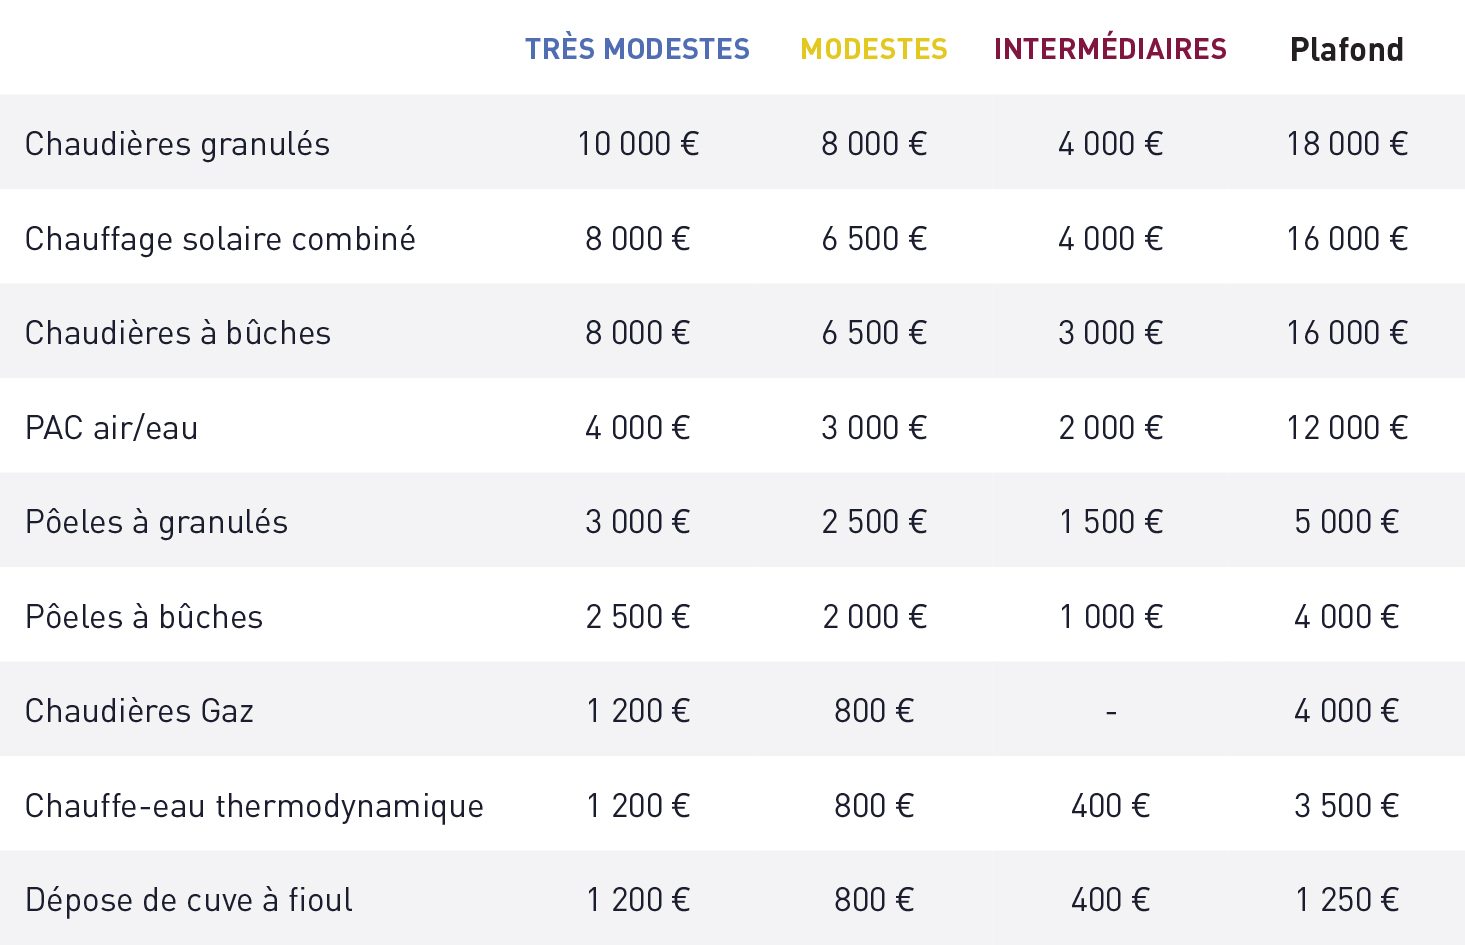Select the Chaudières granulés row label
1465x945 pixels.
click(177, 144)
